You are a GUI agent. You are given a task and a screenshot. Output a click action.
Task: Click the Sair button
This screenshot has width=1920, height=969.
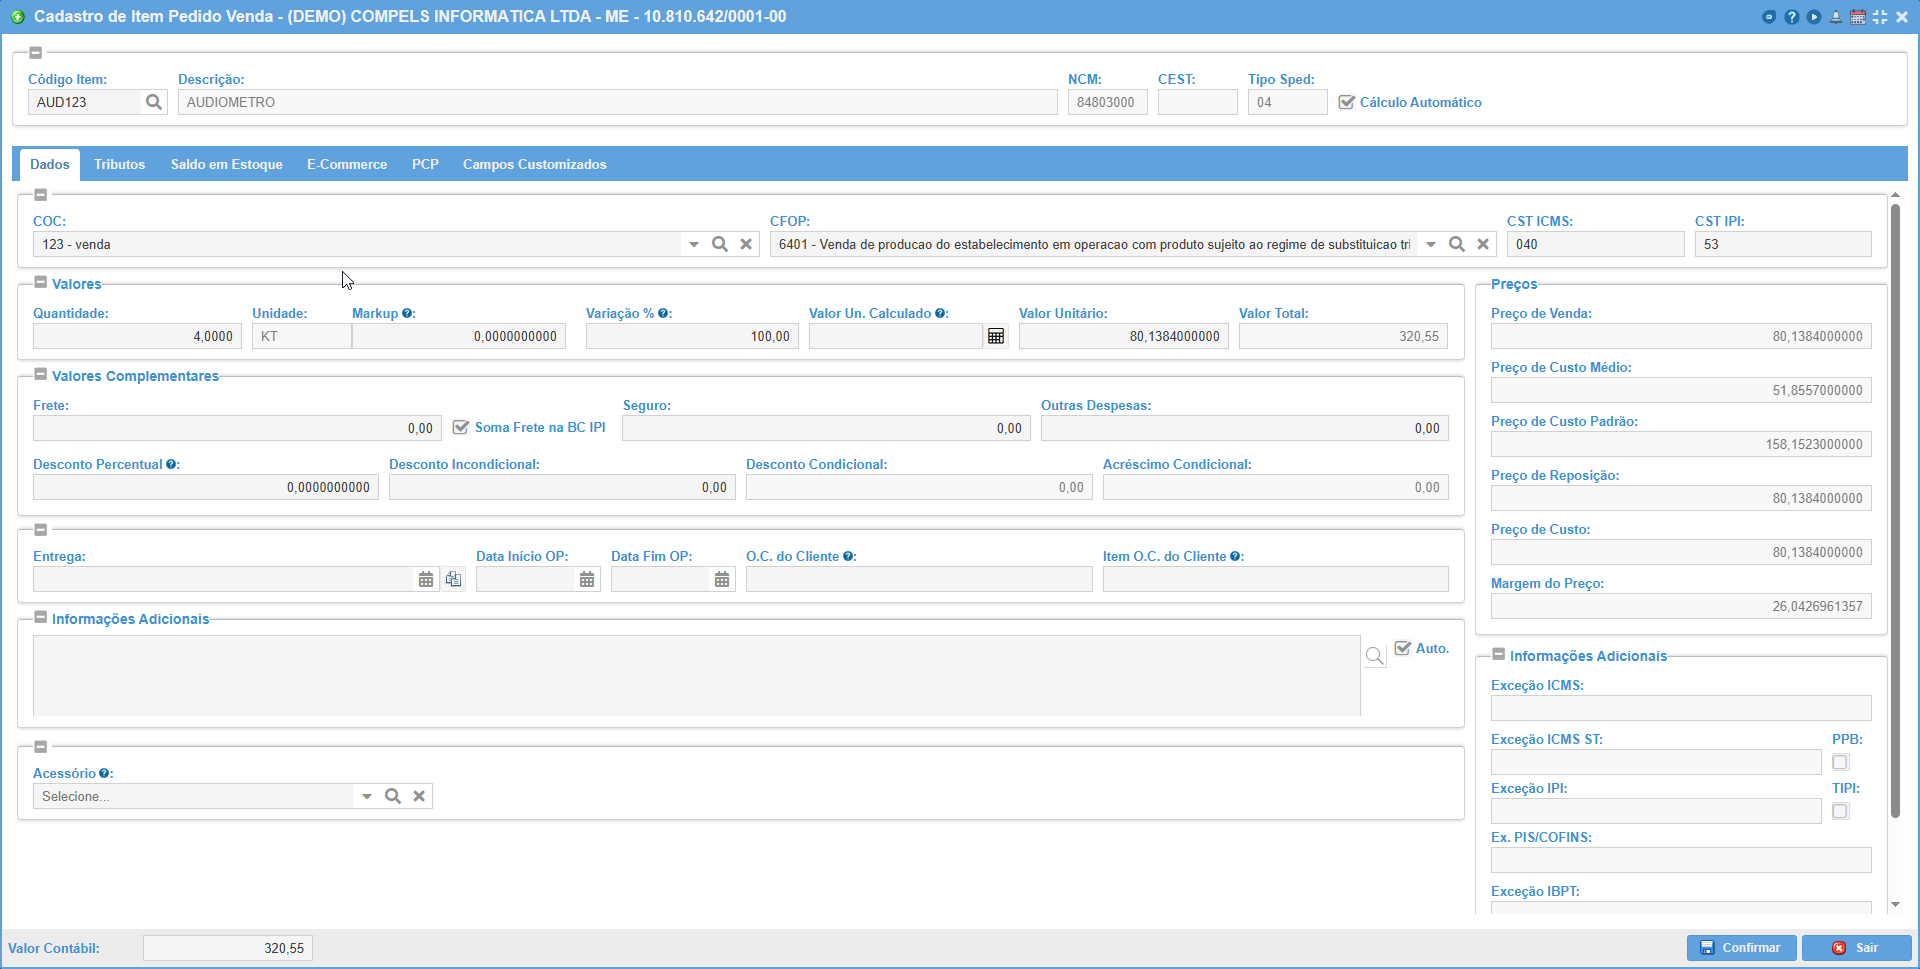[x=1856, y=948]
